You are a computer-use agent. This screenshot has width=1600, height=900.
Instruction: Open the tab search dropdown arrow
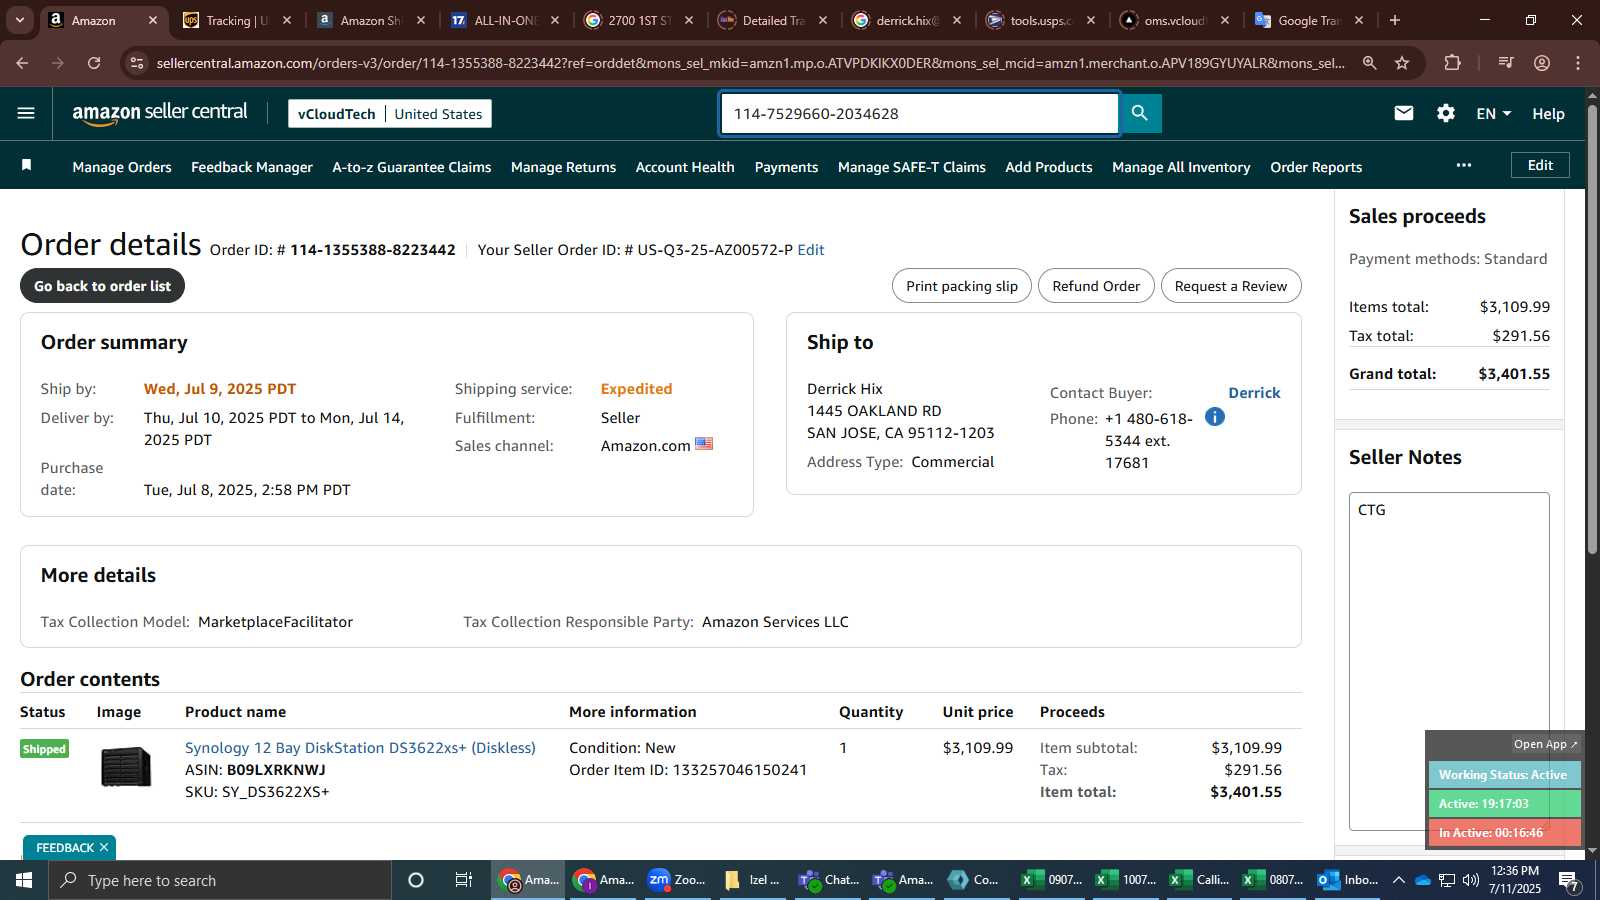point(19,20)
